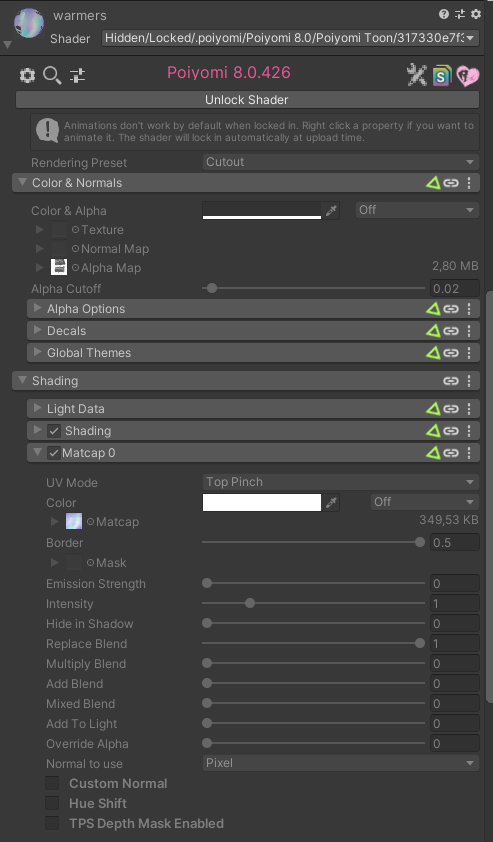Open the presets sliders icon beside search
The image size is (493, 842).
pyautogui.click(x=77, y=76)
